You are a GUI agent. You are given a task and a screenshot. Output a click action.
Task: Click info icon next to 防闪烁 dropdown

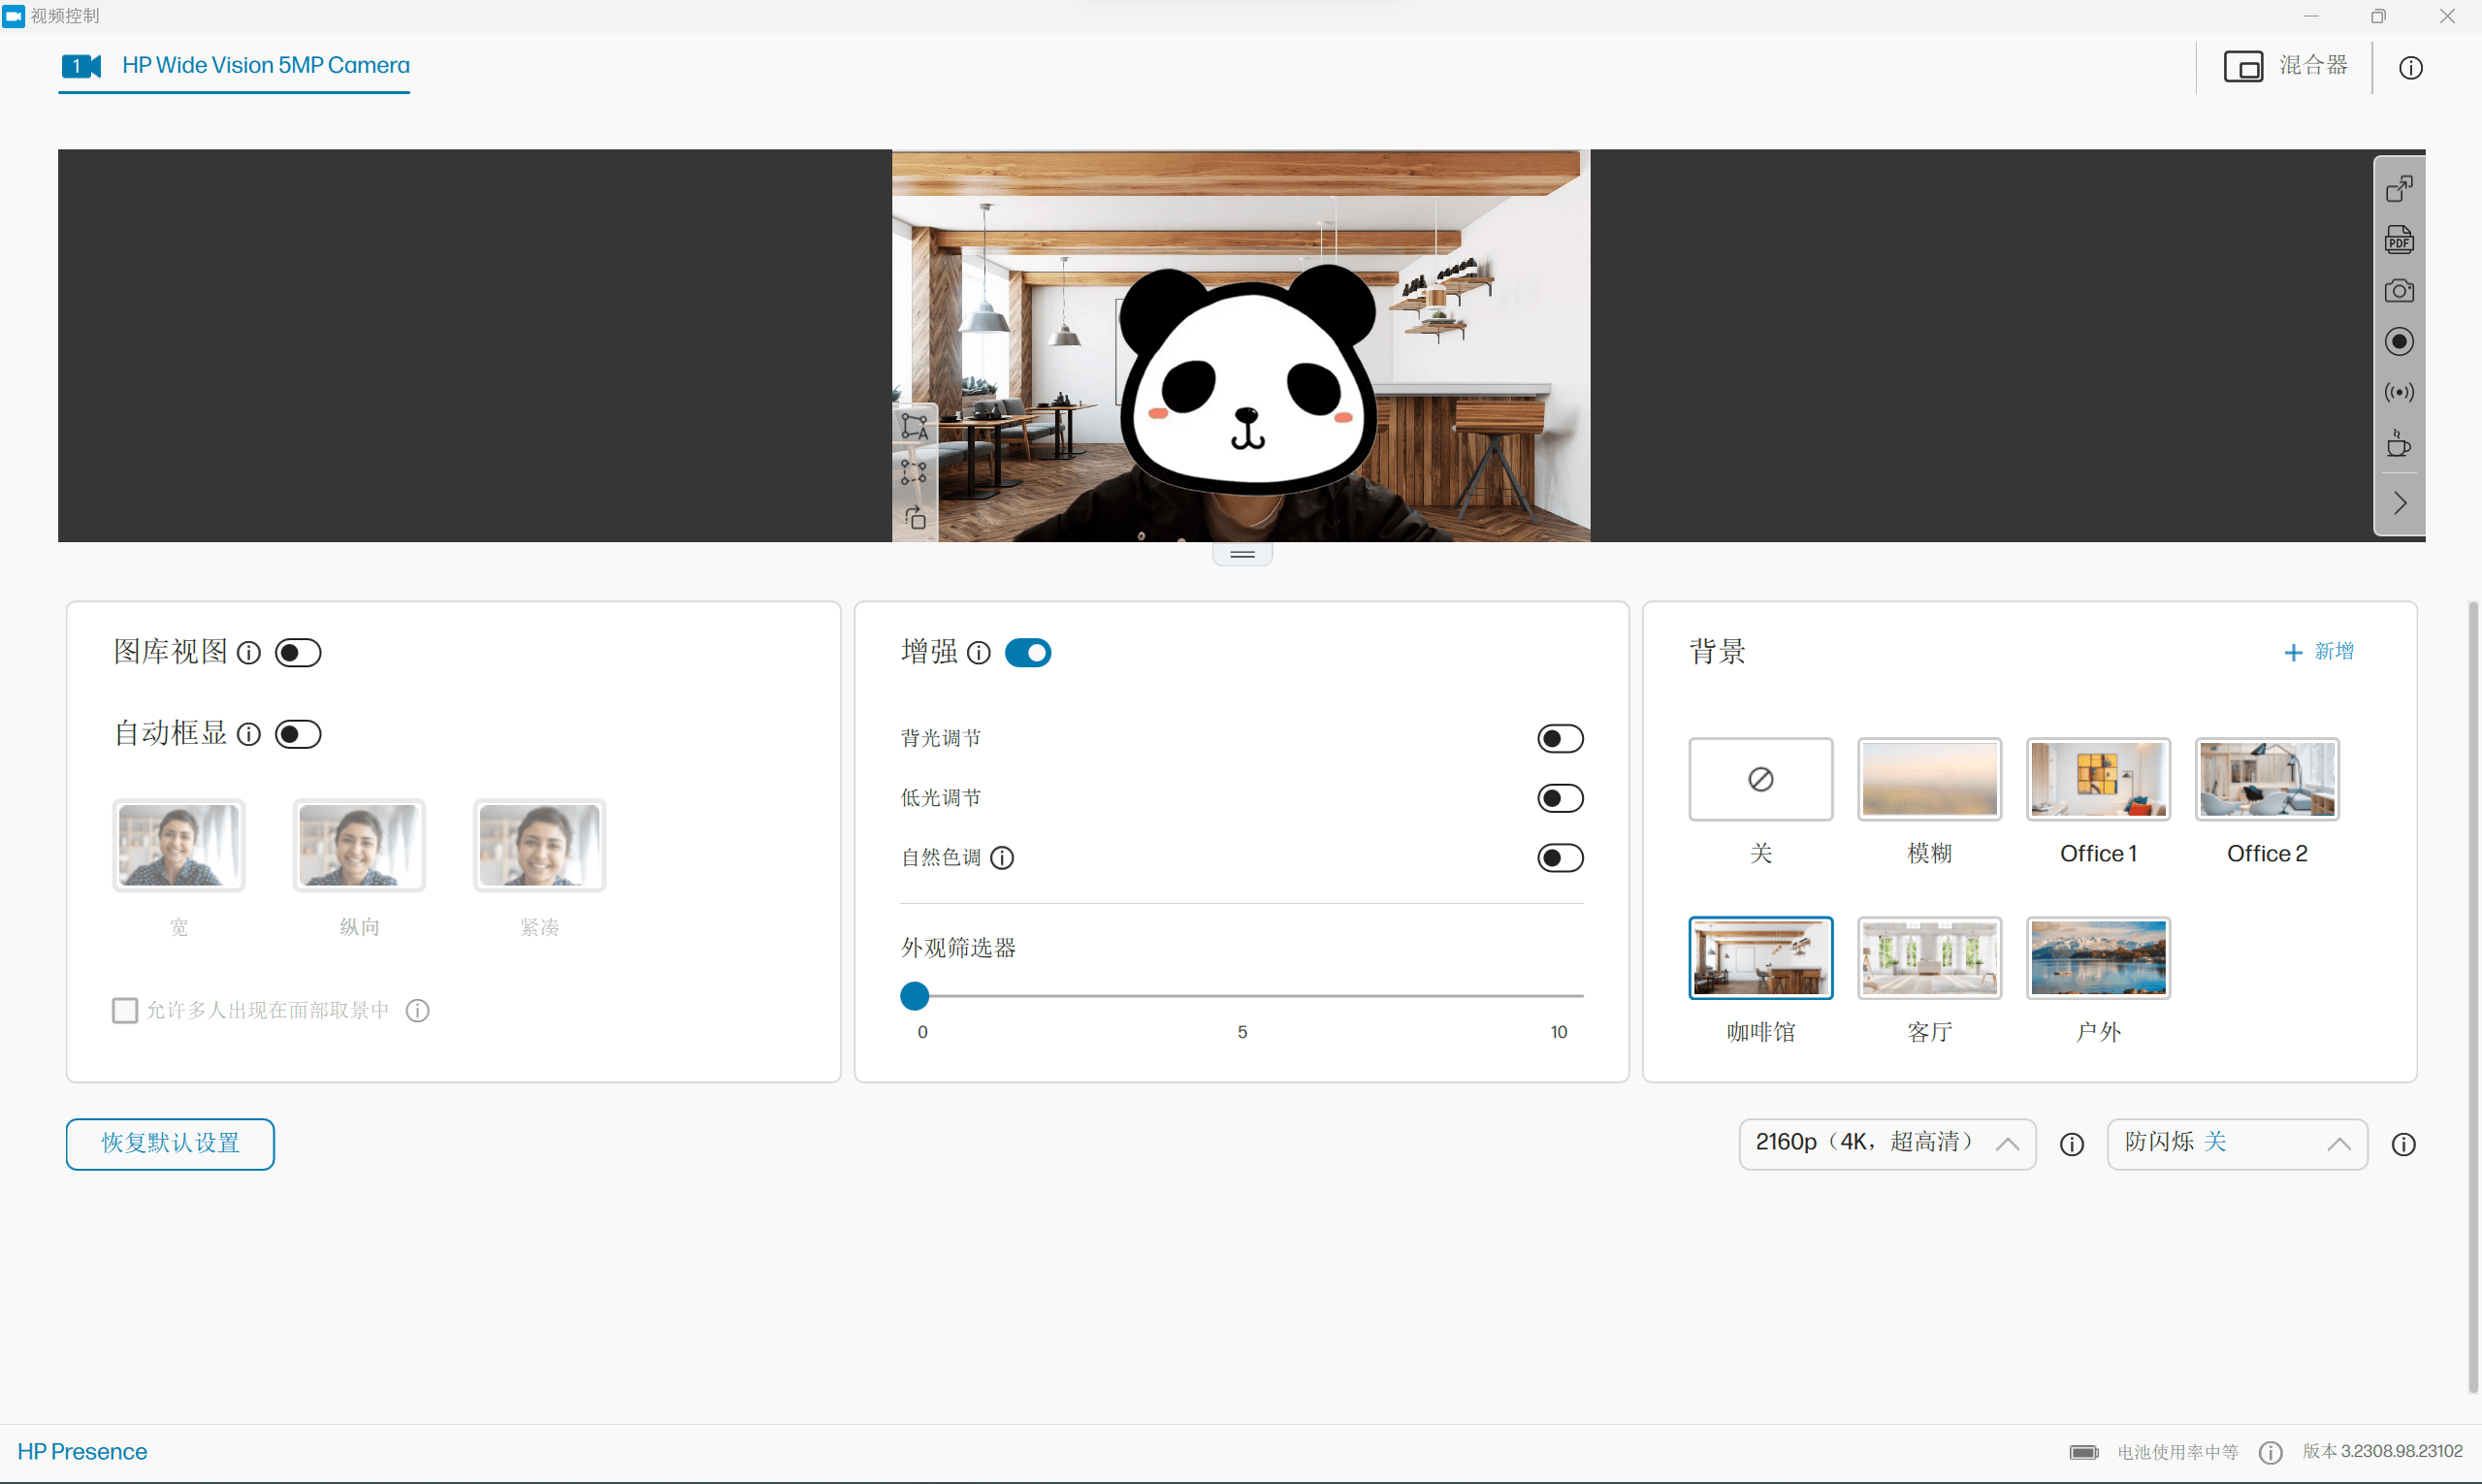[x=2403, y=1145]
